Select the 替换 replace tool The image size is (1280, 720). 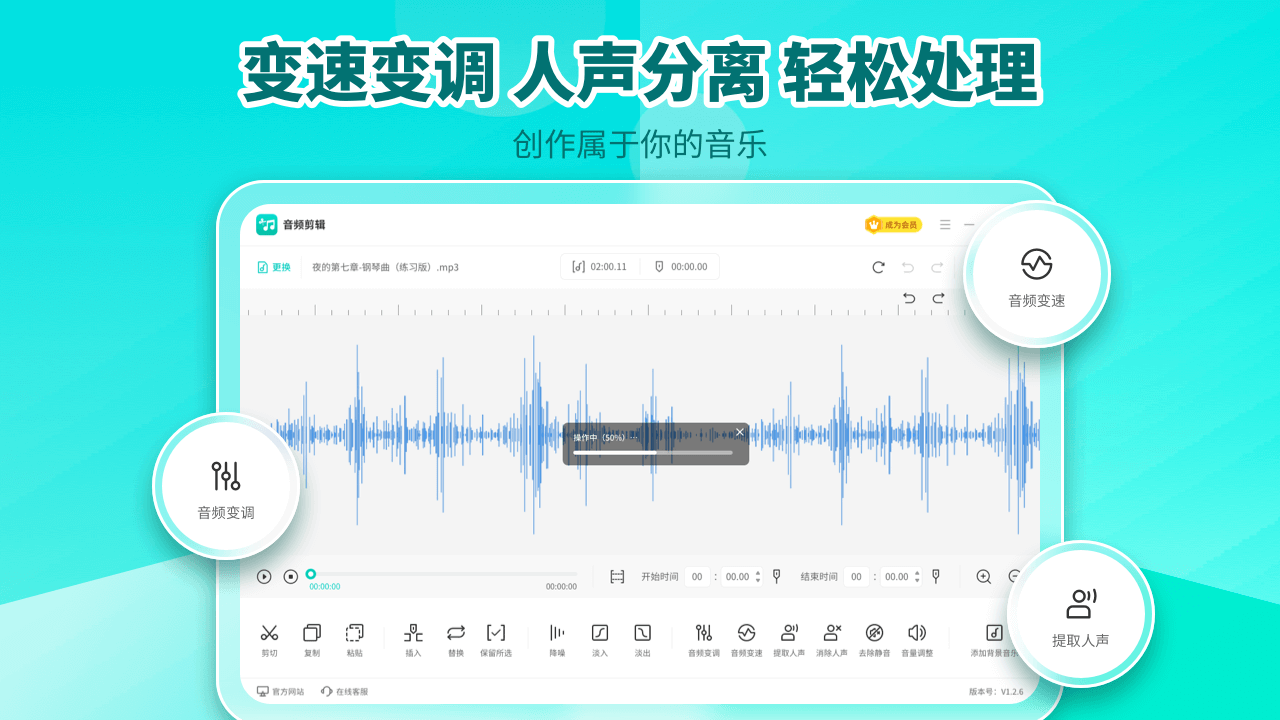click(x=456, y=639)
